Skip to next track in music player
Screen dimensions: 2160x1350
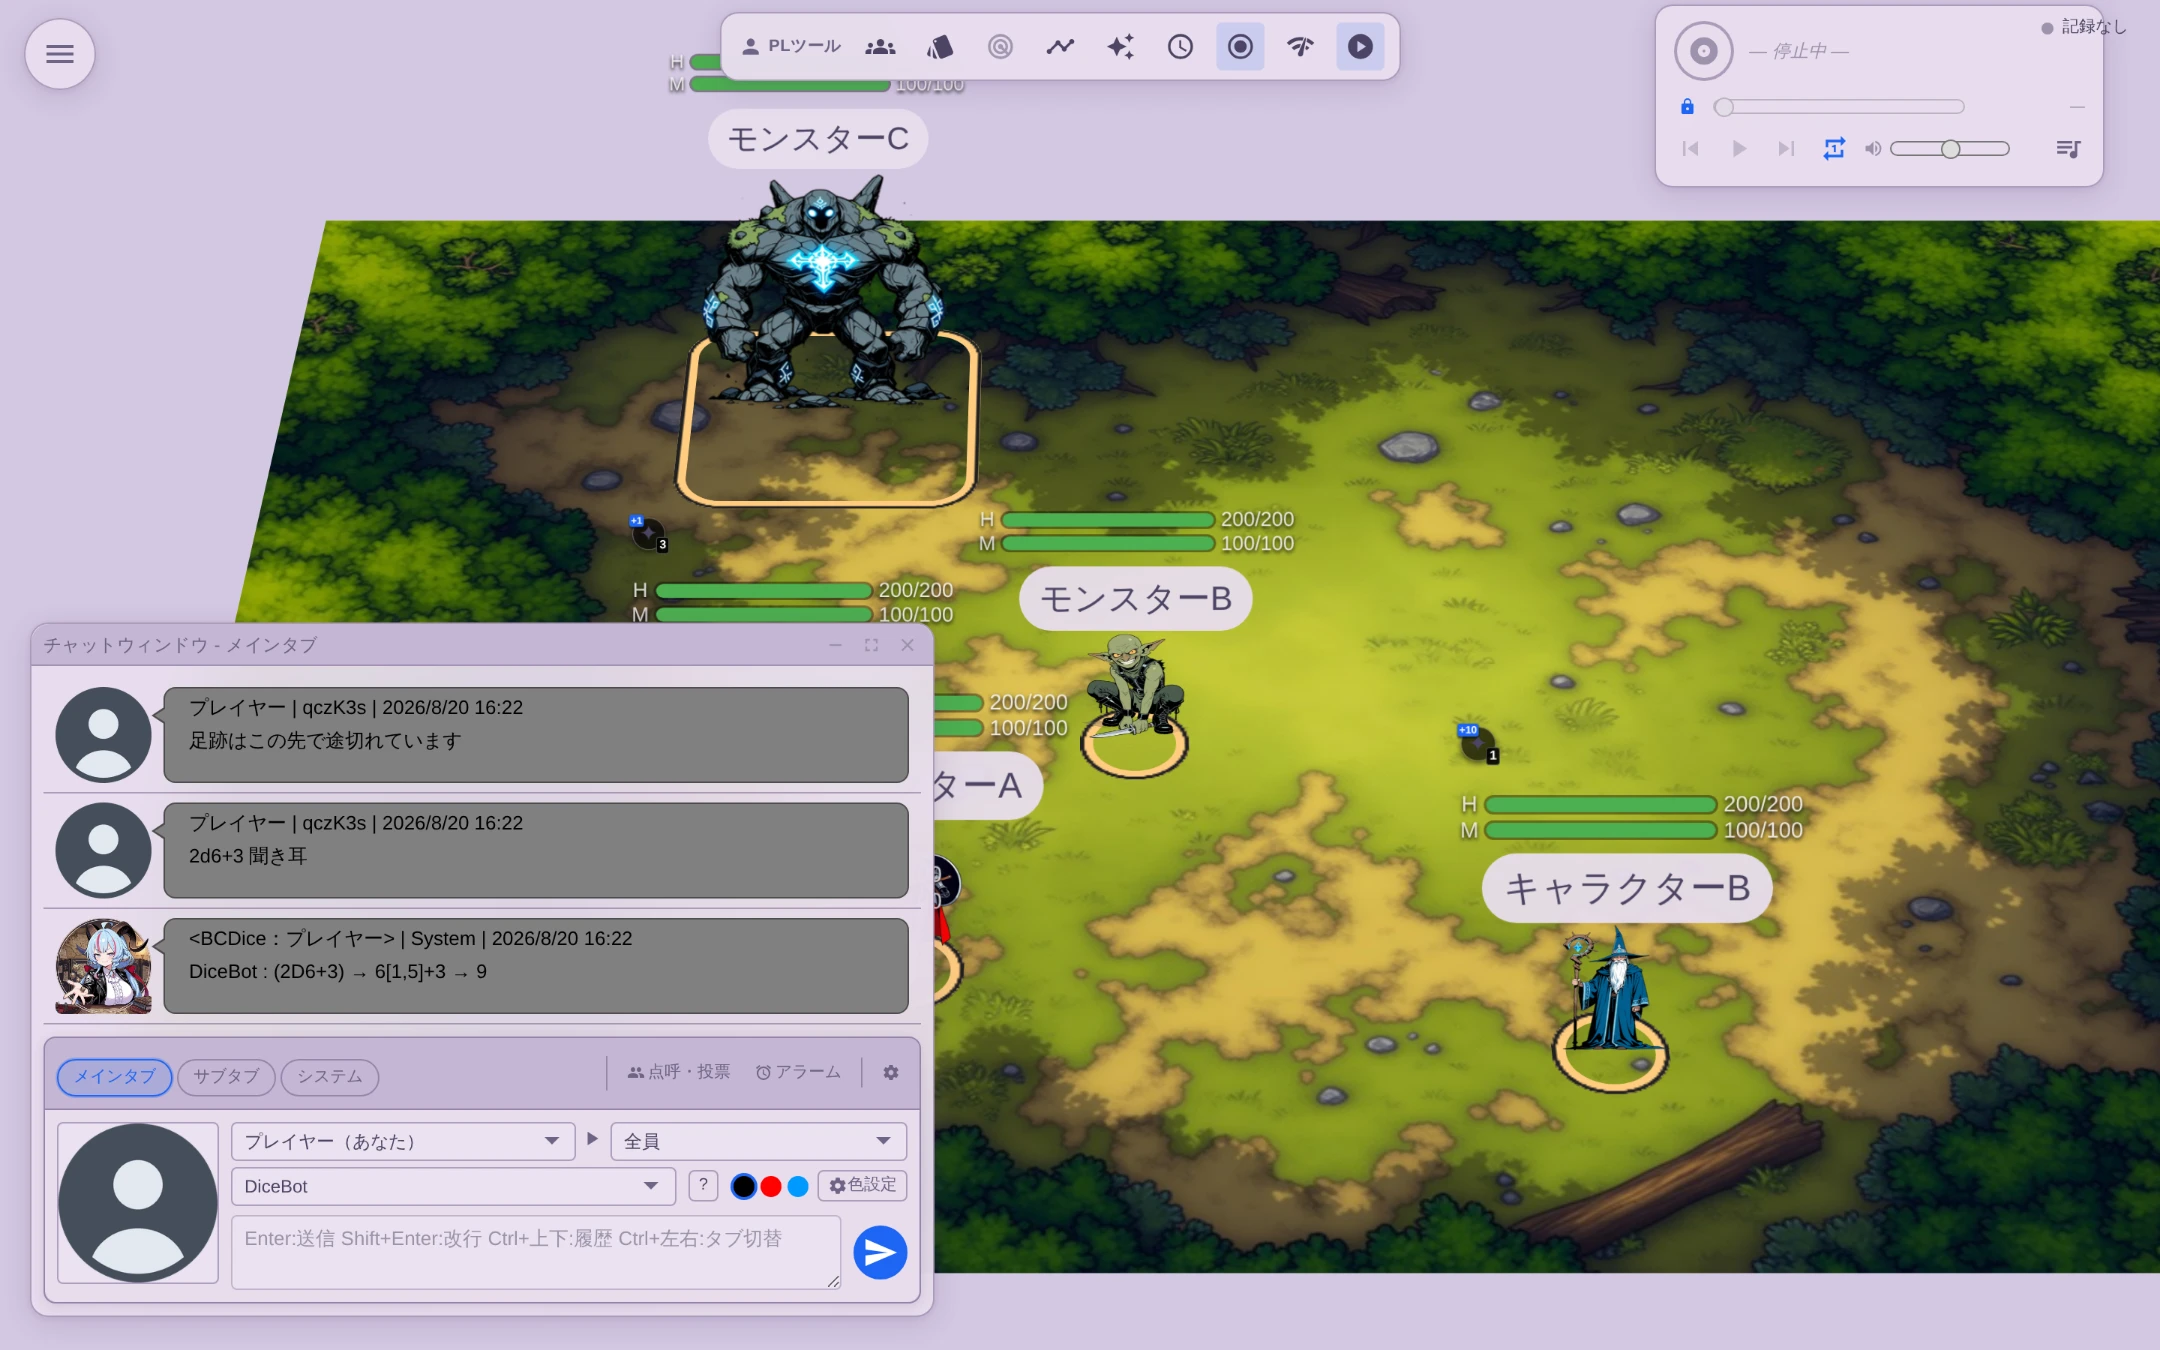click(x=1786, y=149)
